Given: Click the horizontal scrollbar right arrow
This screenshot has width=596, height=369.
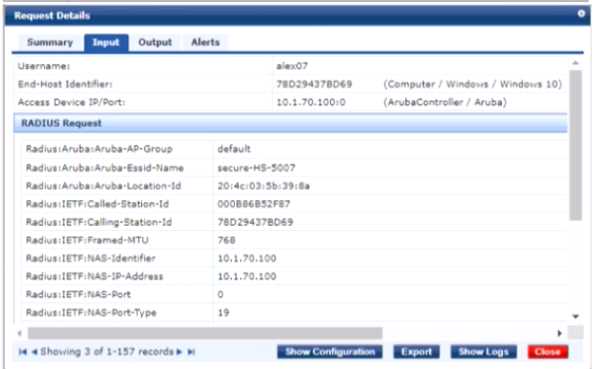Looking at the screenshot, I should tap(559, 333).
